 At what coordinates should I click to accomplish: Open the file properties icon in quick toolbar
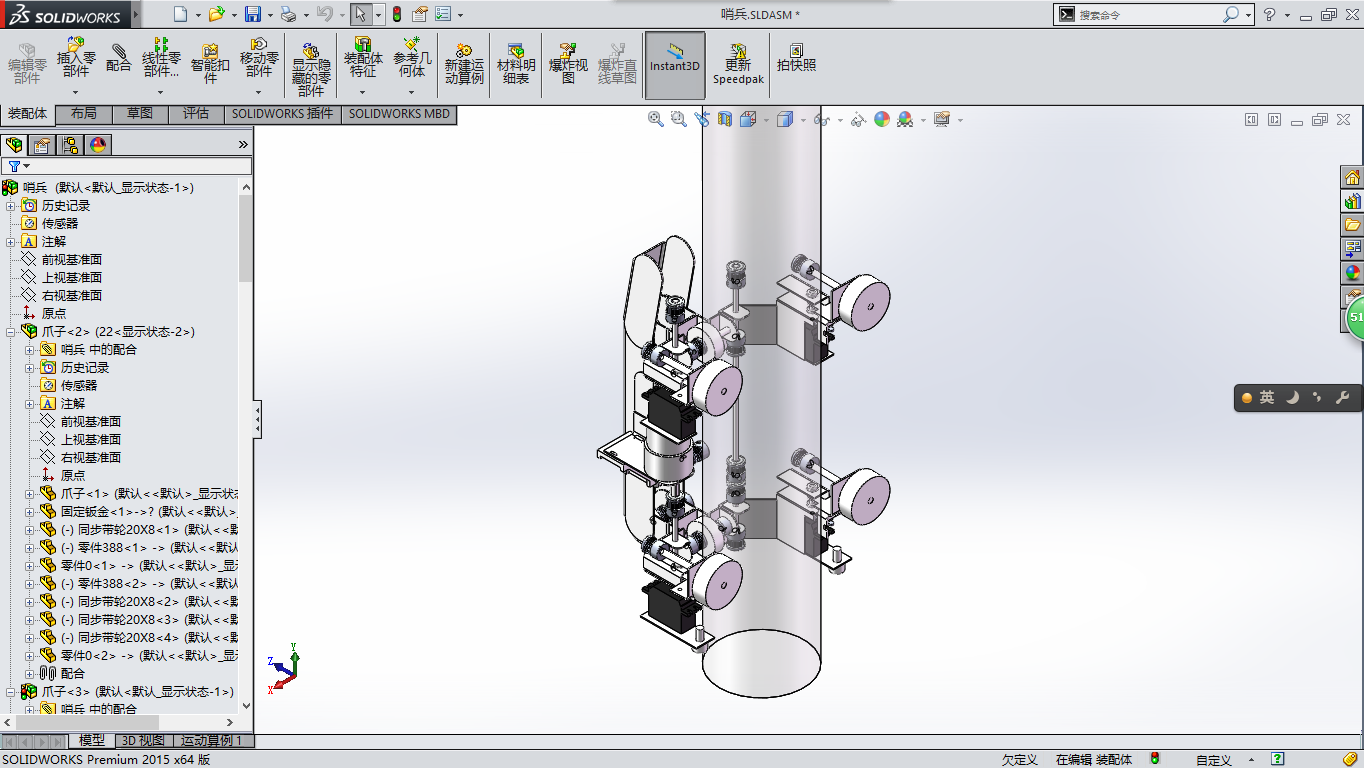click(x=420, y=14)
